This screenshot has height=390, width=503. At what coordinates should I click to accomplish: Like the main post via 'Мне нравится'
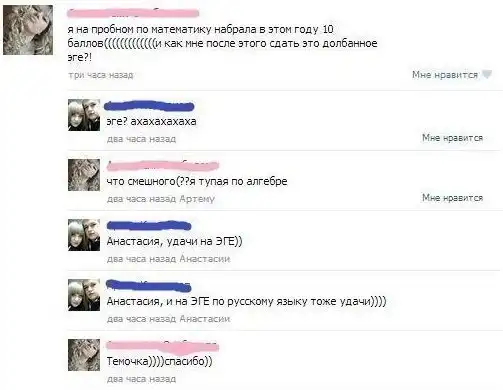445,75
